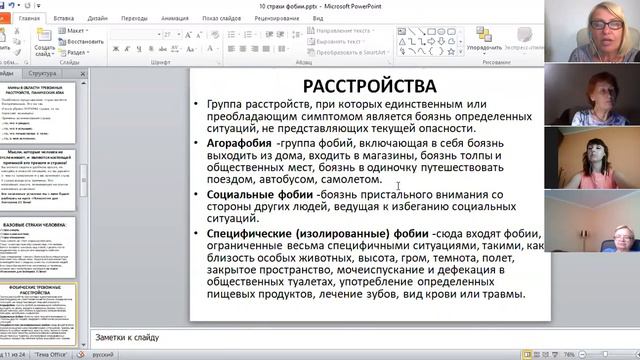Select the Down Arrow shape
The image size is (640, 360).
[441, 42]
